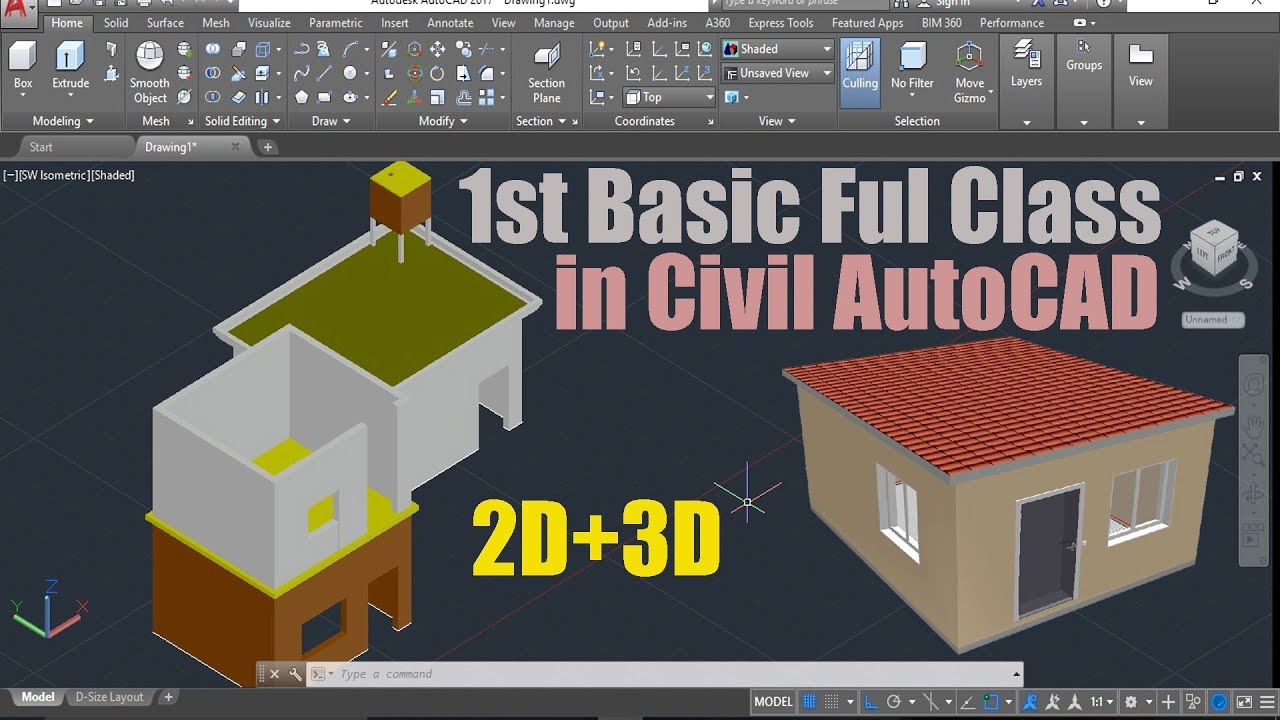Open the Unsaved View dropdown

777,73
